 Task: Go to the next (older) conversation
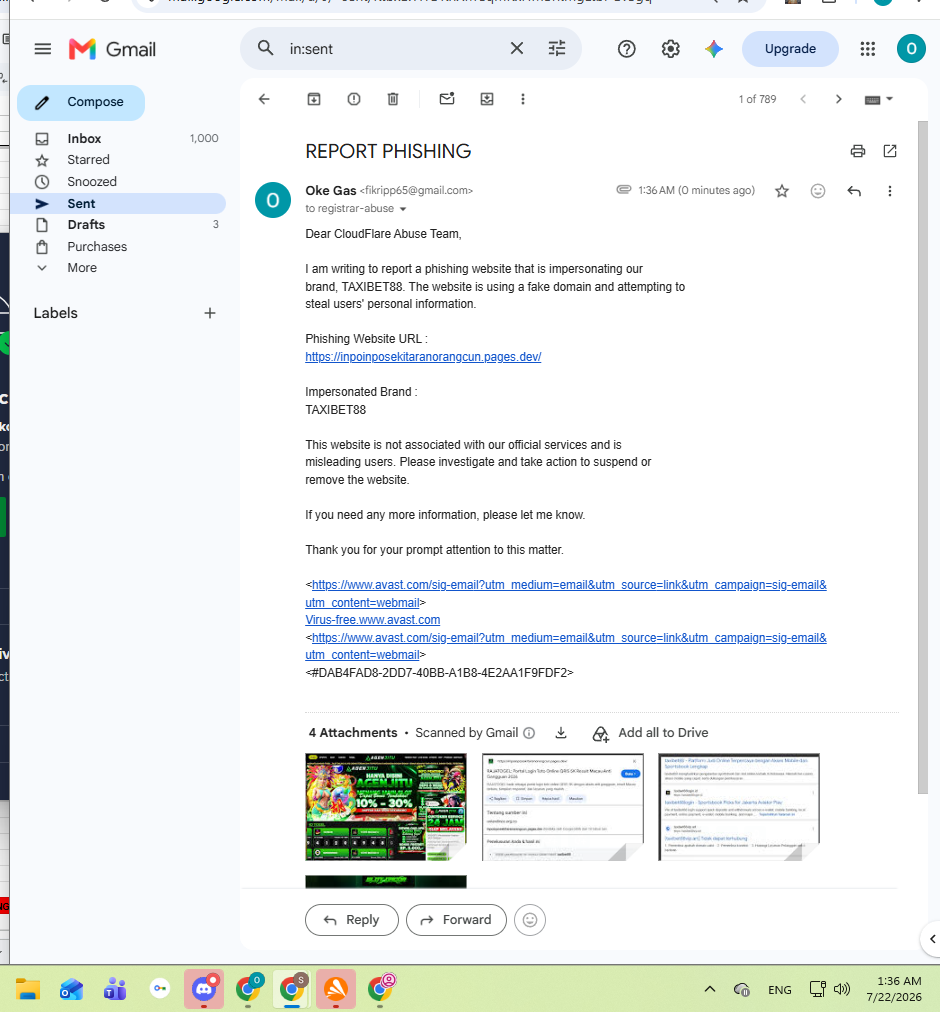pyautogui.click(x=839, y=99)
